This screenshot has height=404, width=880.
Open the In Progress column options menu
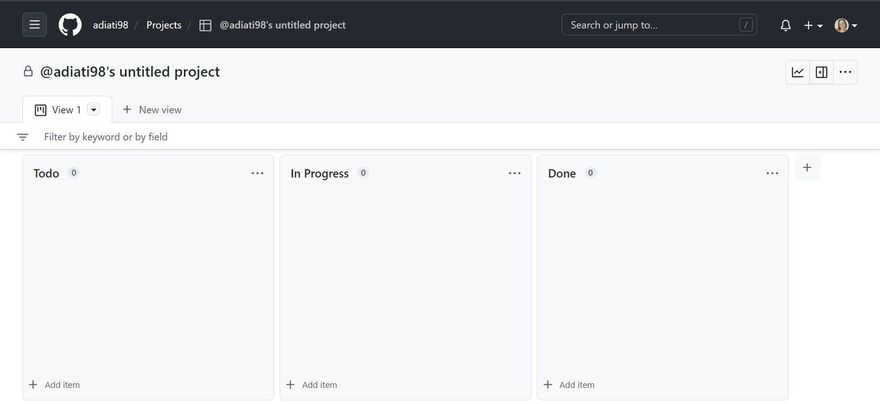(515, 173)
